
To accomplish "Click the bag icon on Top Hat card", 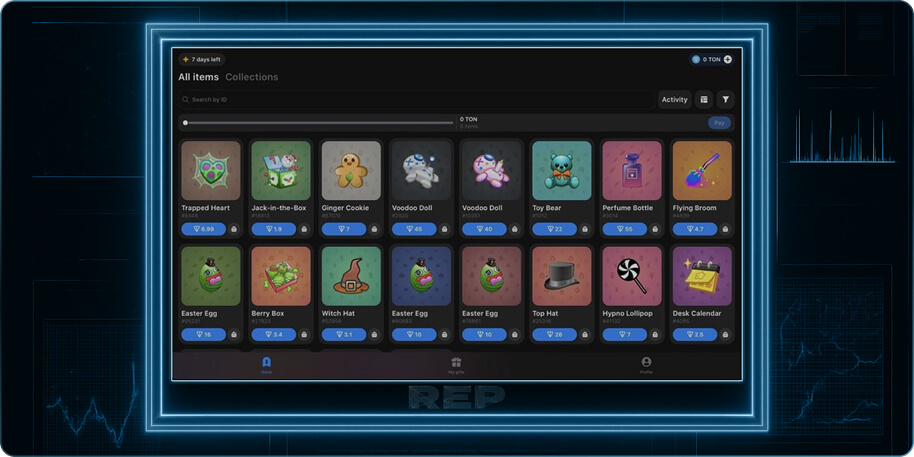I will pyautogui.click(x=585, y=335).
